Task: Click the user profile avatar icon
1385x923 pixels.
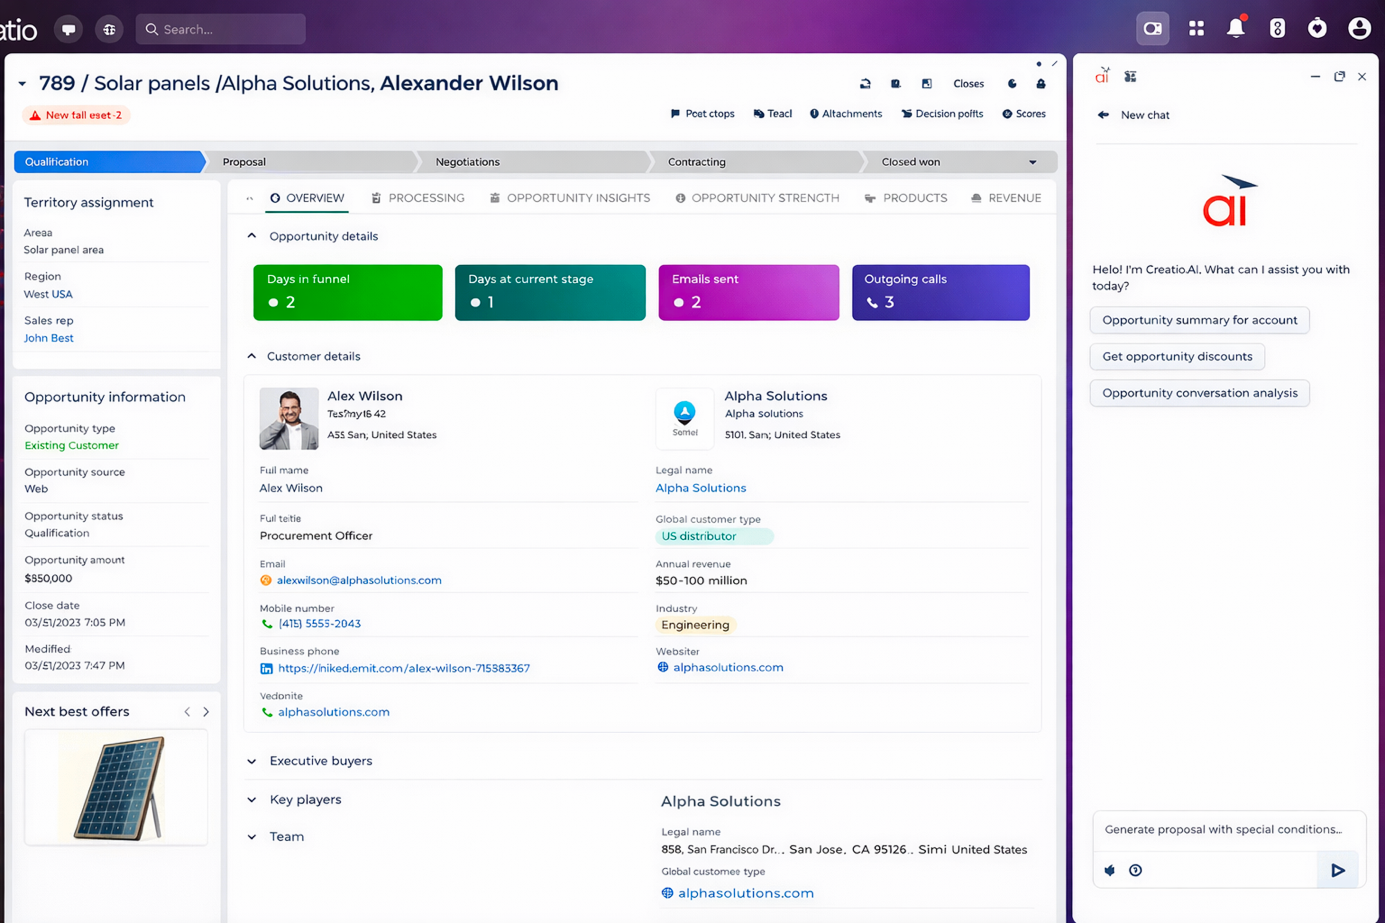Action: tap(1358, 29)
